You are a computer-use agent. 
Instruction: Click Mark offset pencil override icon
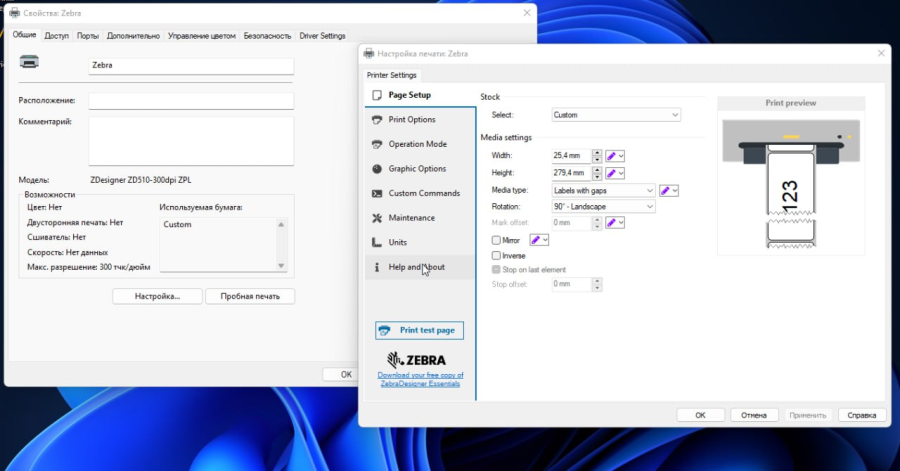611,223
